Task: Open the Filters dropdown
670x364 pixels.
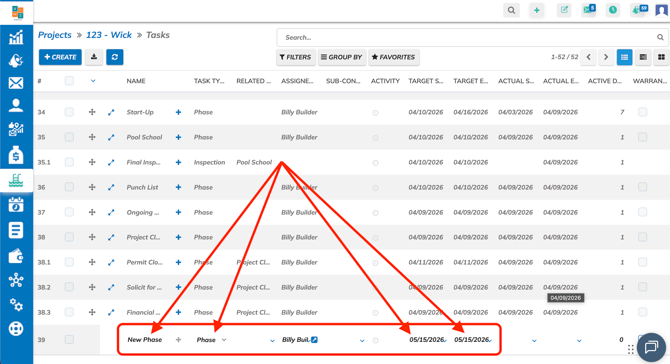Action: [x=296, y=57]
